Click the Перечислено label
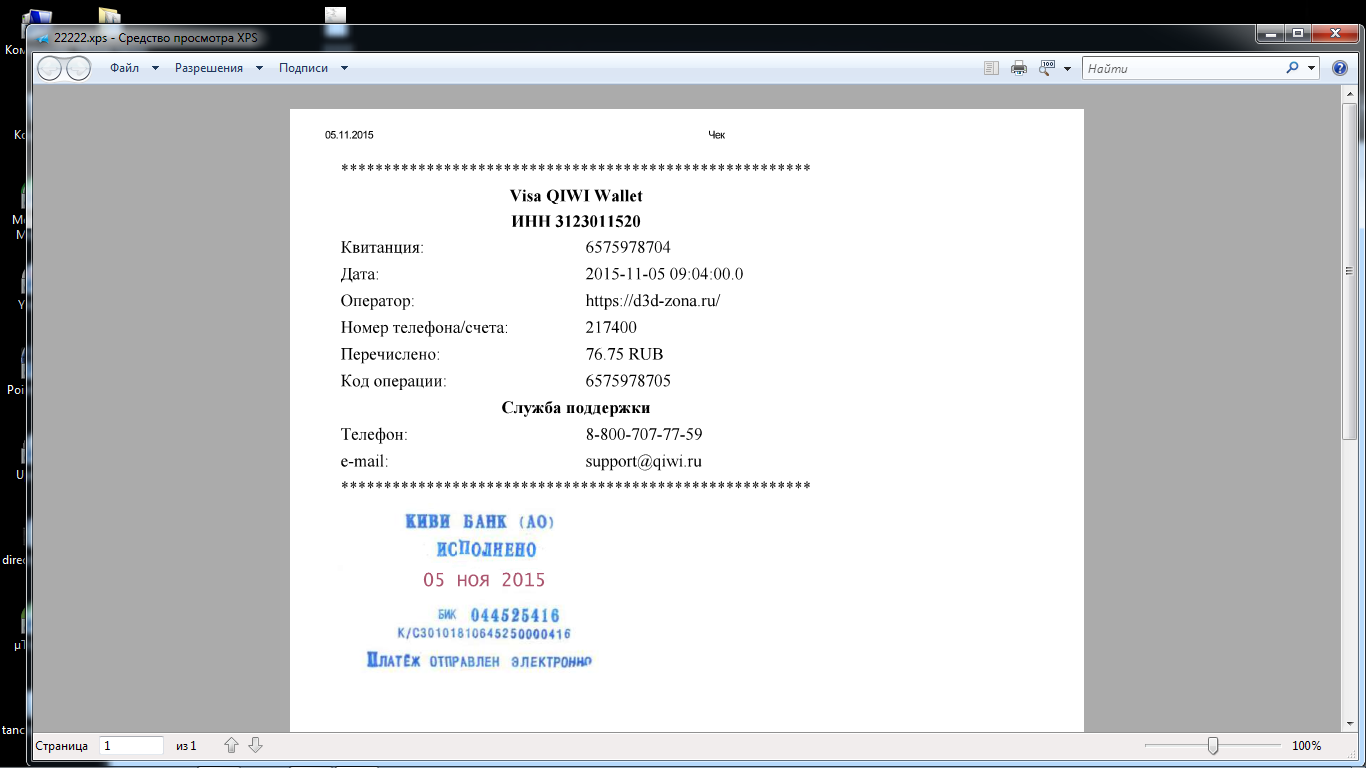This screenshot has height=768, width=1366. point(390,354)
